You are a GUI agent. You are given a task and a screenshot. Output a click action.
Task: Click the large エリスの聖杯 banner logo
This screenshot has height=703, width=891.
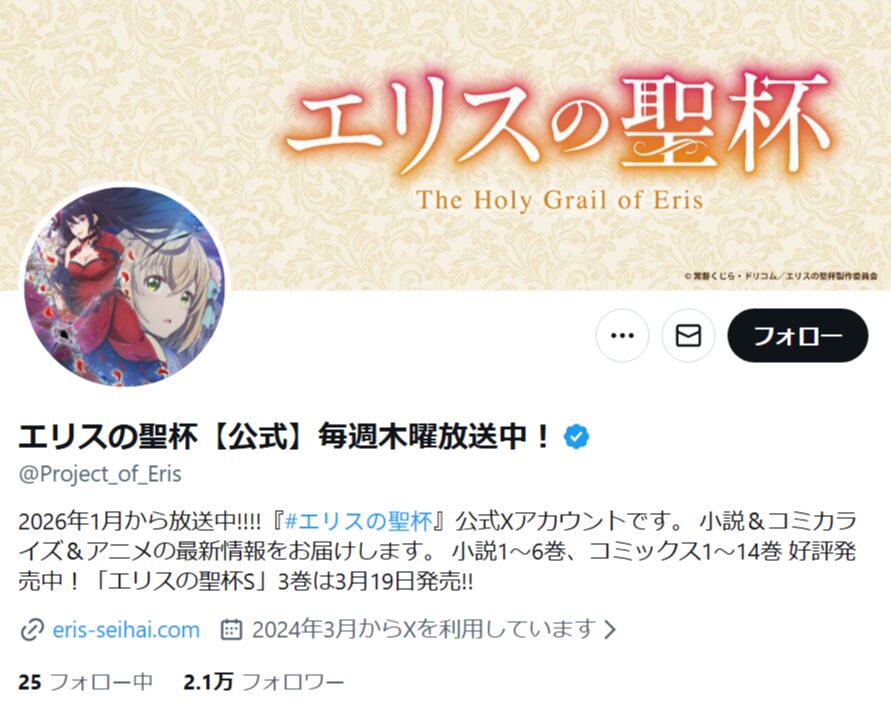point(557,125)
